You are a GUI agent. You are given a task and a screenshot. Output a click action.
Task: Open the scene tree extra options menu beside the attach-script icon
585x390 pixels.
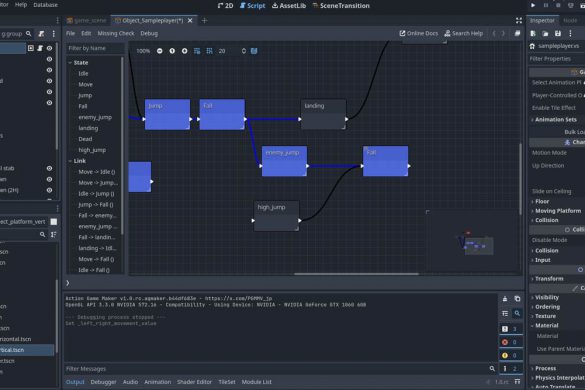pos(54,34)
